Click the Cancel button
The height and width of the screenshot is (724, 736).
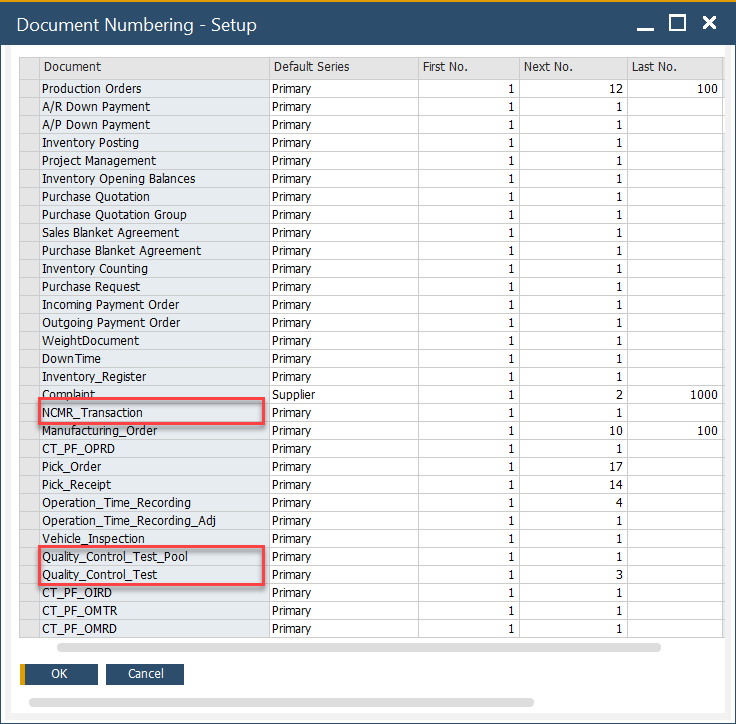click(145, 674)
